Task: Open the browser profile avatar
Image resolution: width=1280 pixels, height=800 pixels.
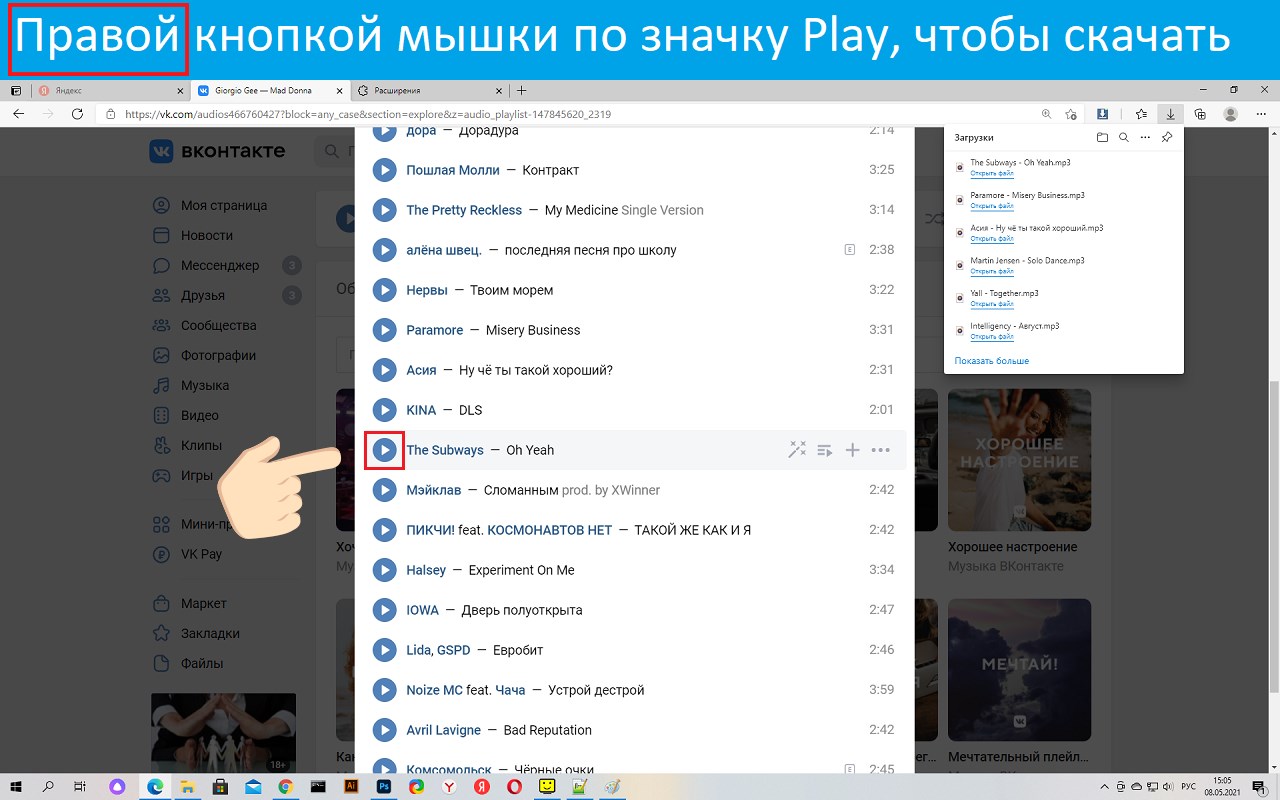Action: [1231, 114]
